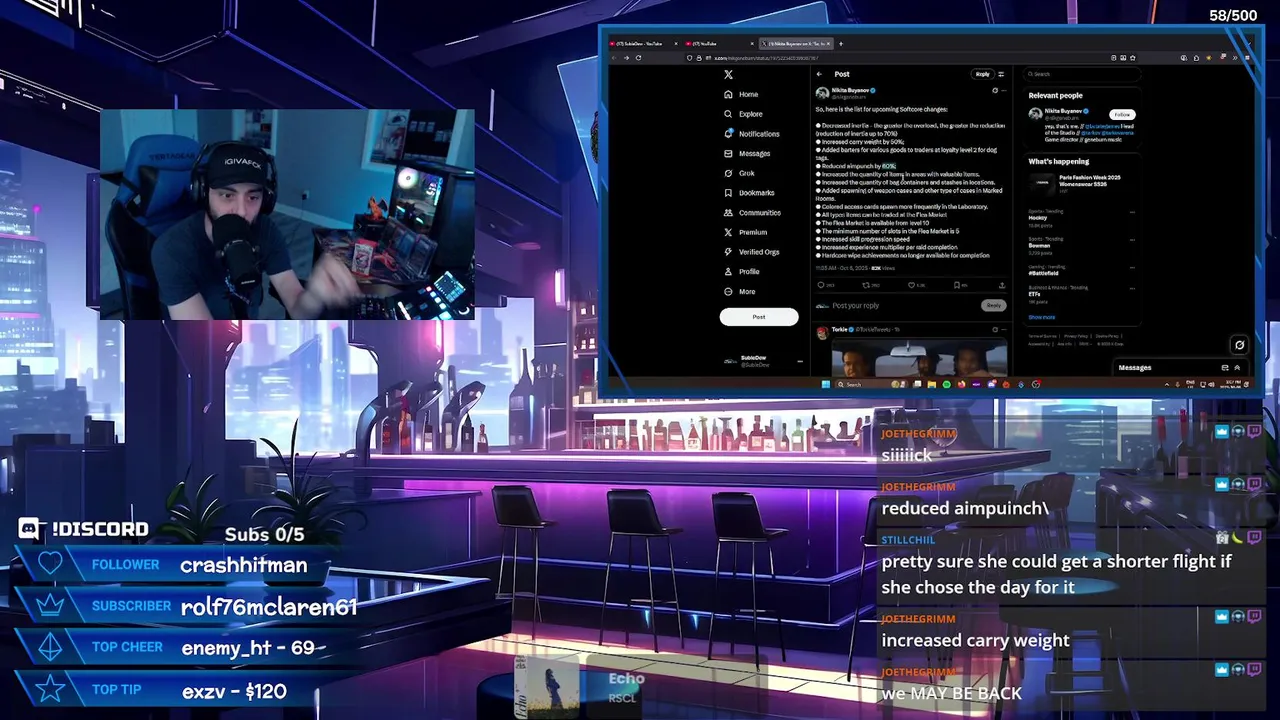Reload the page in the browser toolbar

click(x=638, y=58)
